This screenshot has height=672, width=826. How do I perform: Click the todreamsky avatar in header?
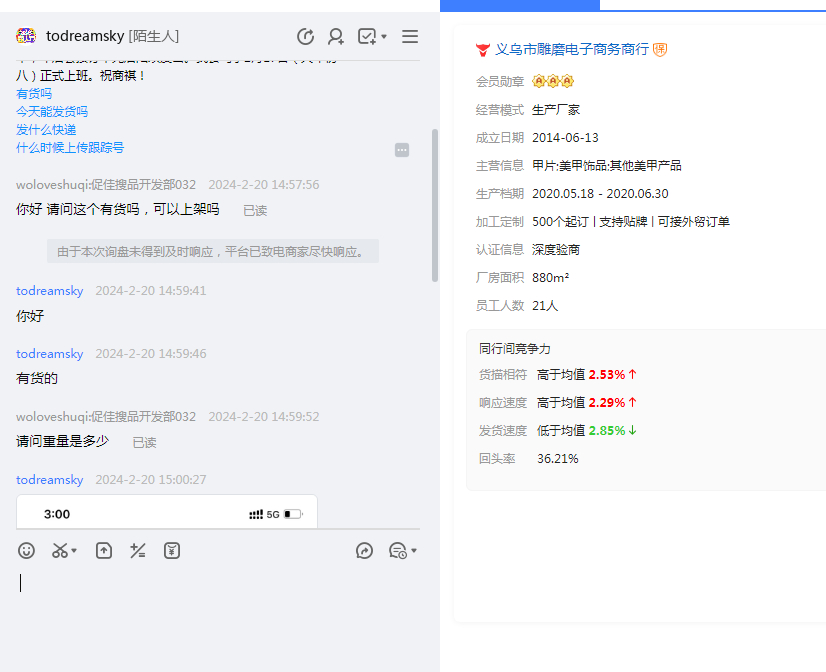pos(26,37)
